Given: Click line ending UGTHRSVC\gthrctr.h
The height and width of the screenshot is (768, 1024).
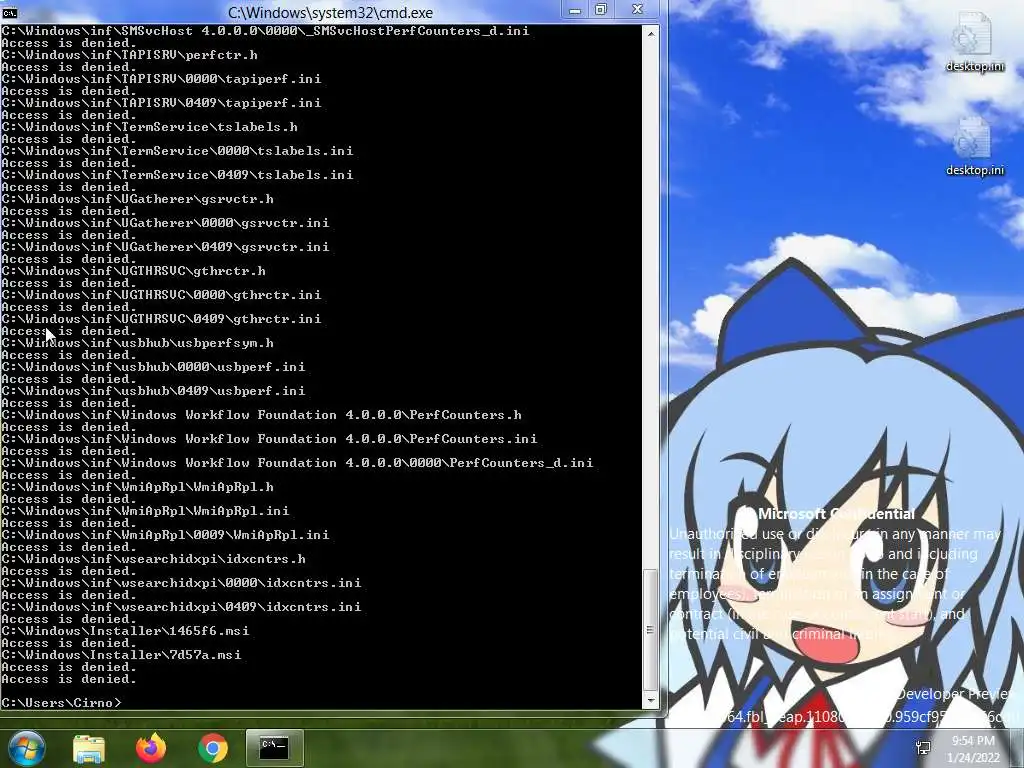Looking at the screenshot, I should pyautogui.click(x=133, y=271).
